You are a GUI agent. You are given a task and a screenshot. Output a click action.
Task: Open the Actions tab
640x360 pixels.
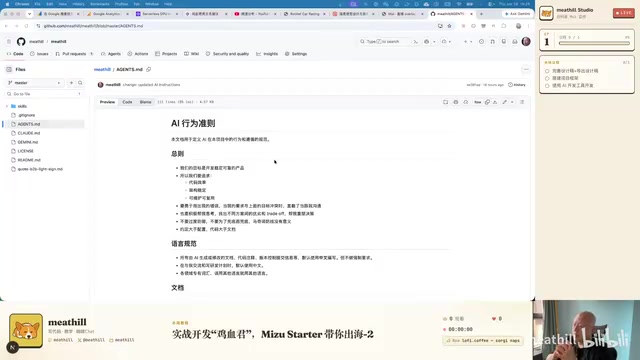click(138, 54)
